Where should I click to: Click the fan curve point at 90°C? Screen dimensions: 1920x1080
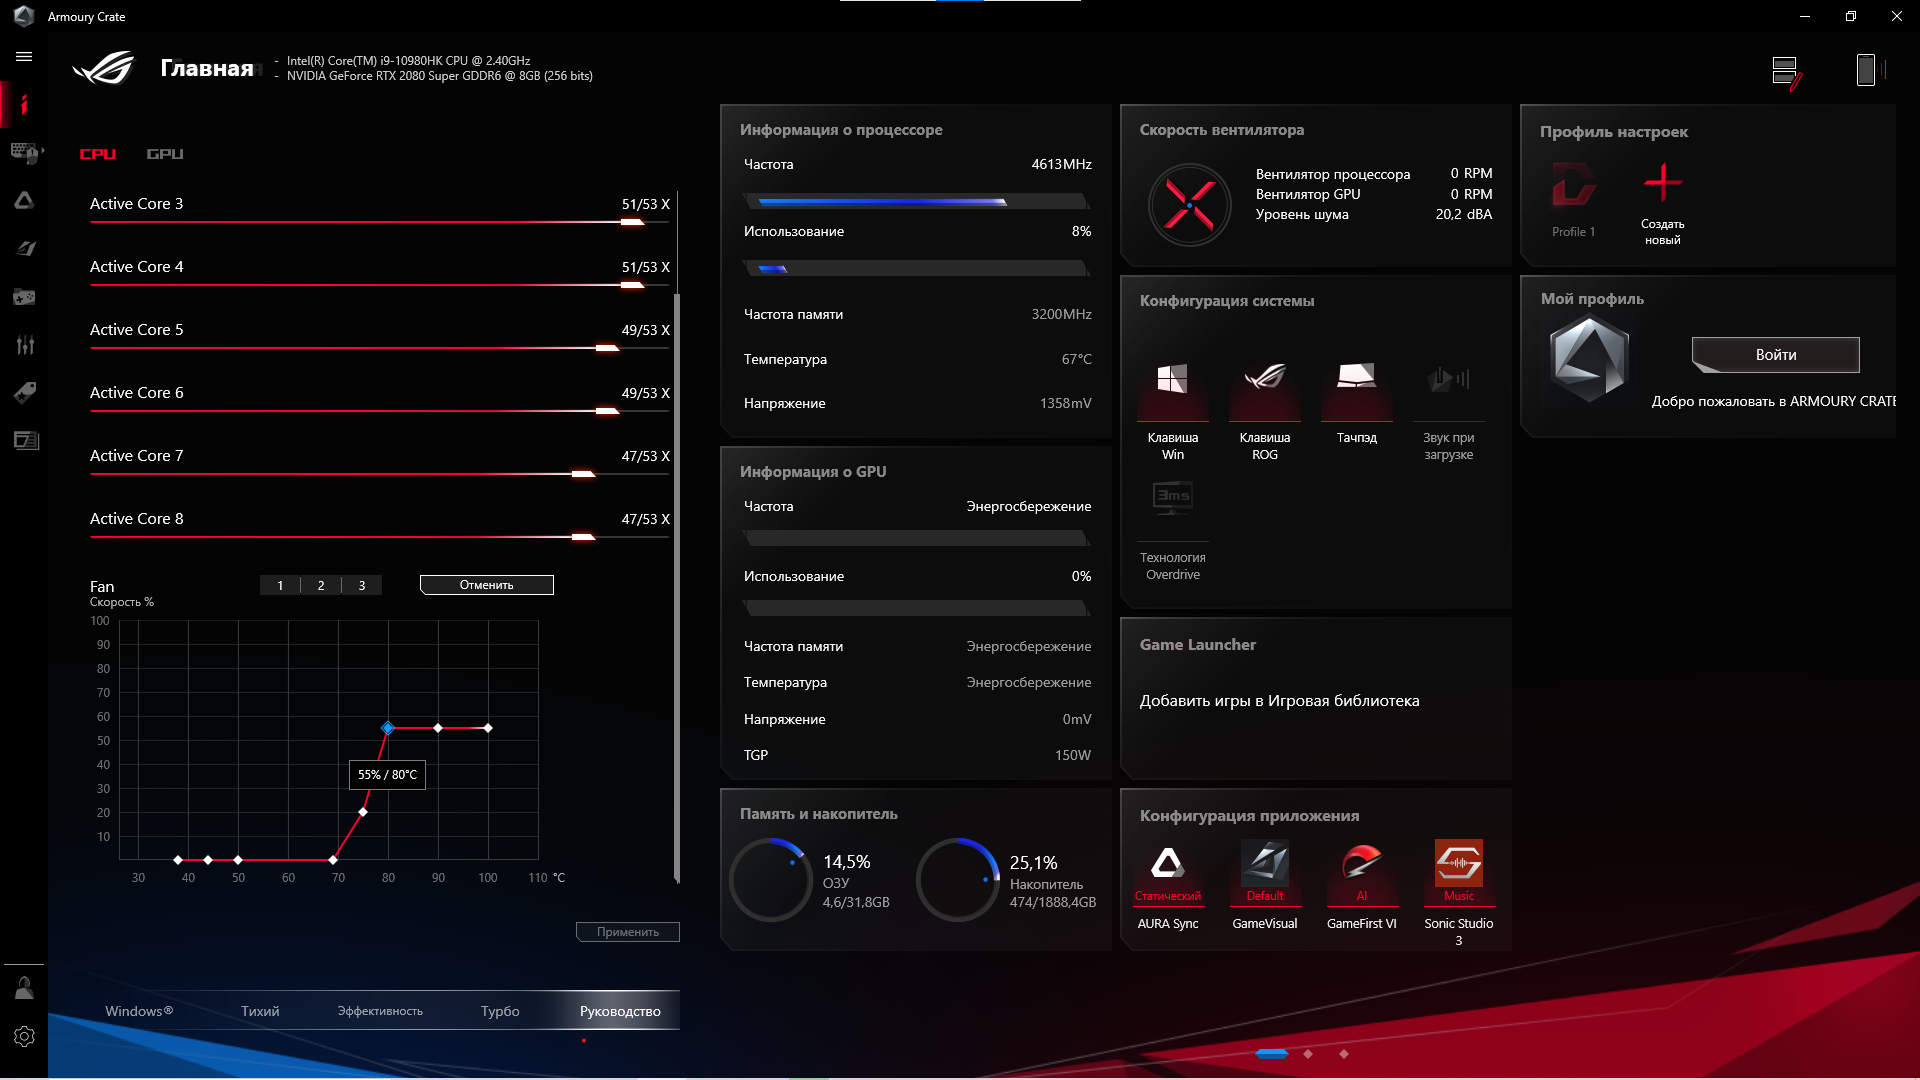coord(438,728)
